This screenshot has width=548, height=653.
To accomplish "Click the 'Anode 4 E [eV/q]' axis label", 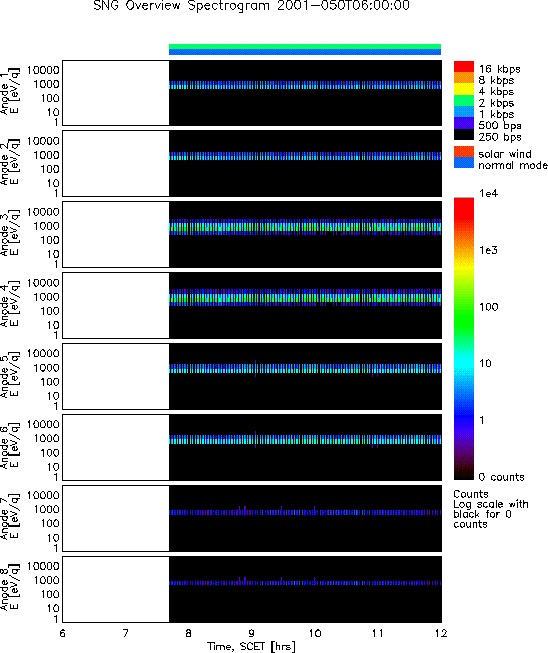I will pos(9,304).
